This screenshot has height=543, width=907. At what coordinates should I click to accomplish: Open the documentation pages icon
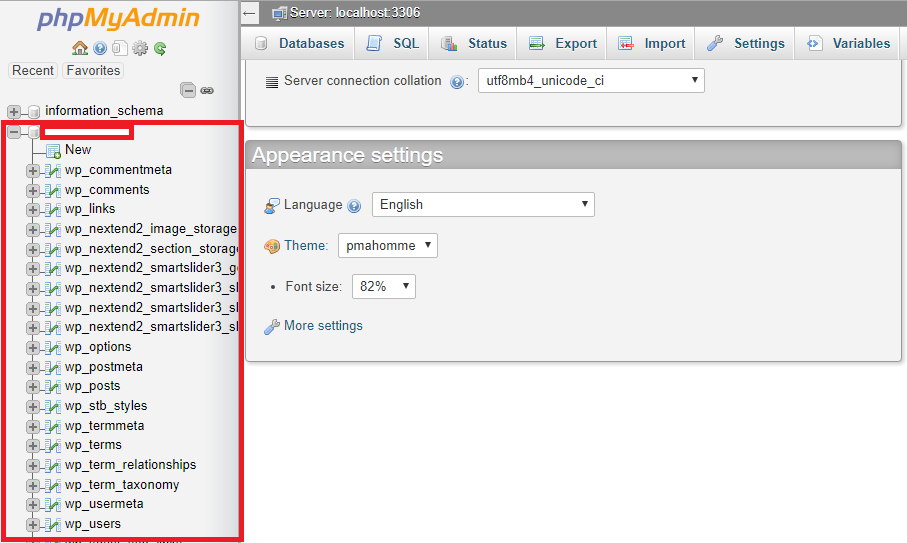point(120,48)
